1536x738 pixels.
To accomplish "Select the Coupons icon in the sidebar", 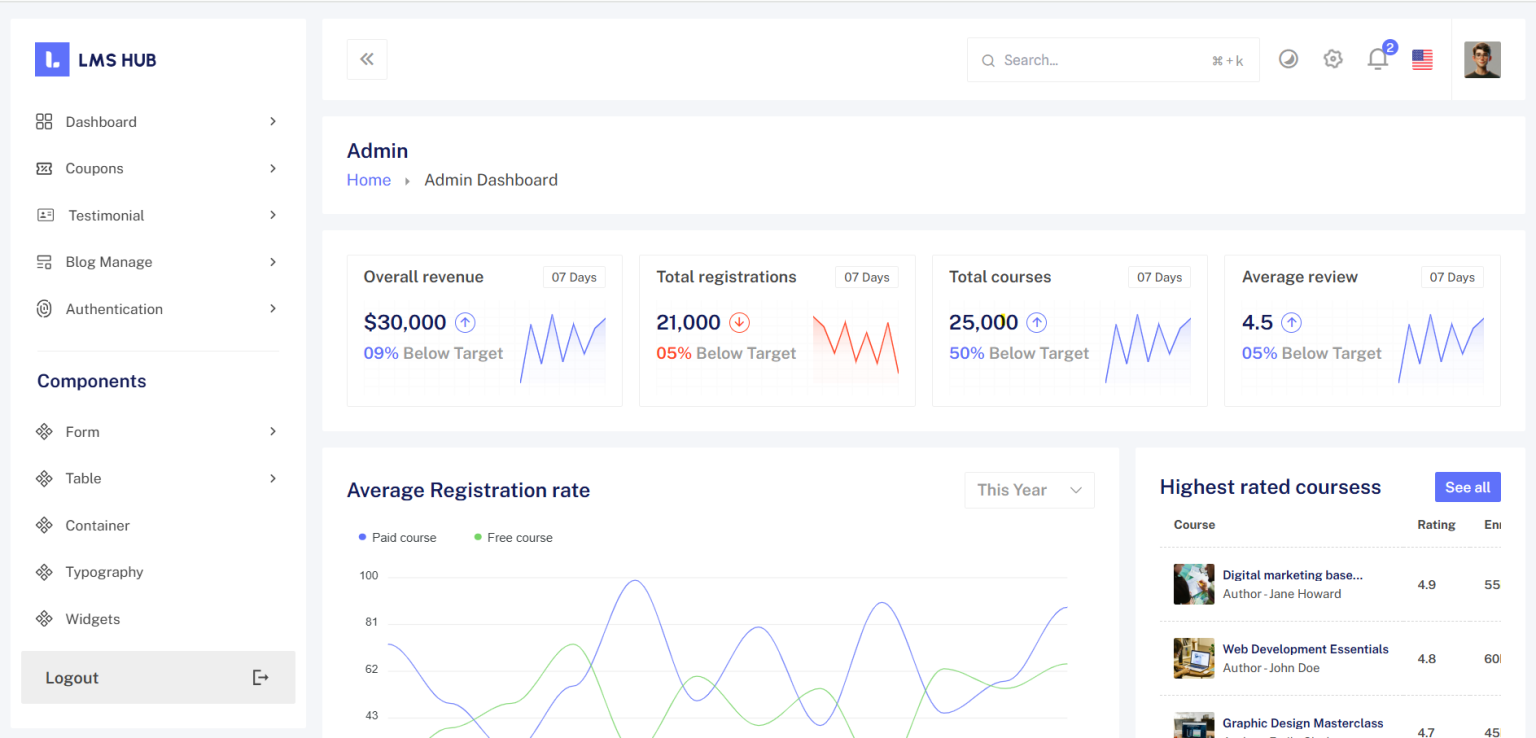I will coord(44,168).
